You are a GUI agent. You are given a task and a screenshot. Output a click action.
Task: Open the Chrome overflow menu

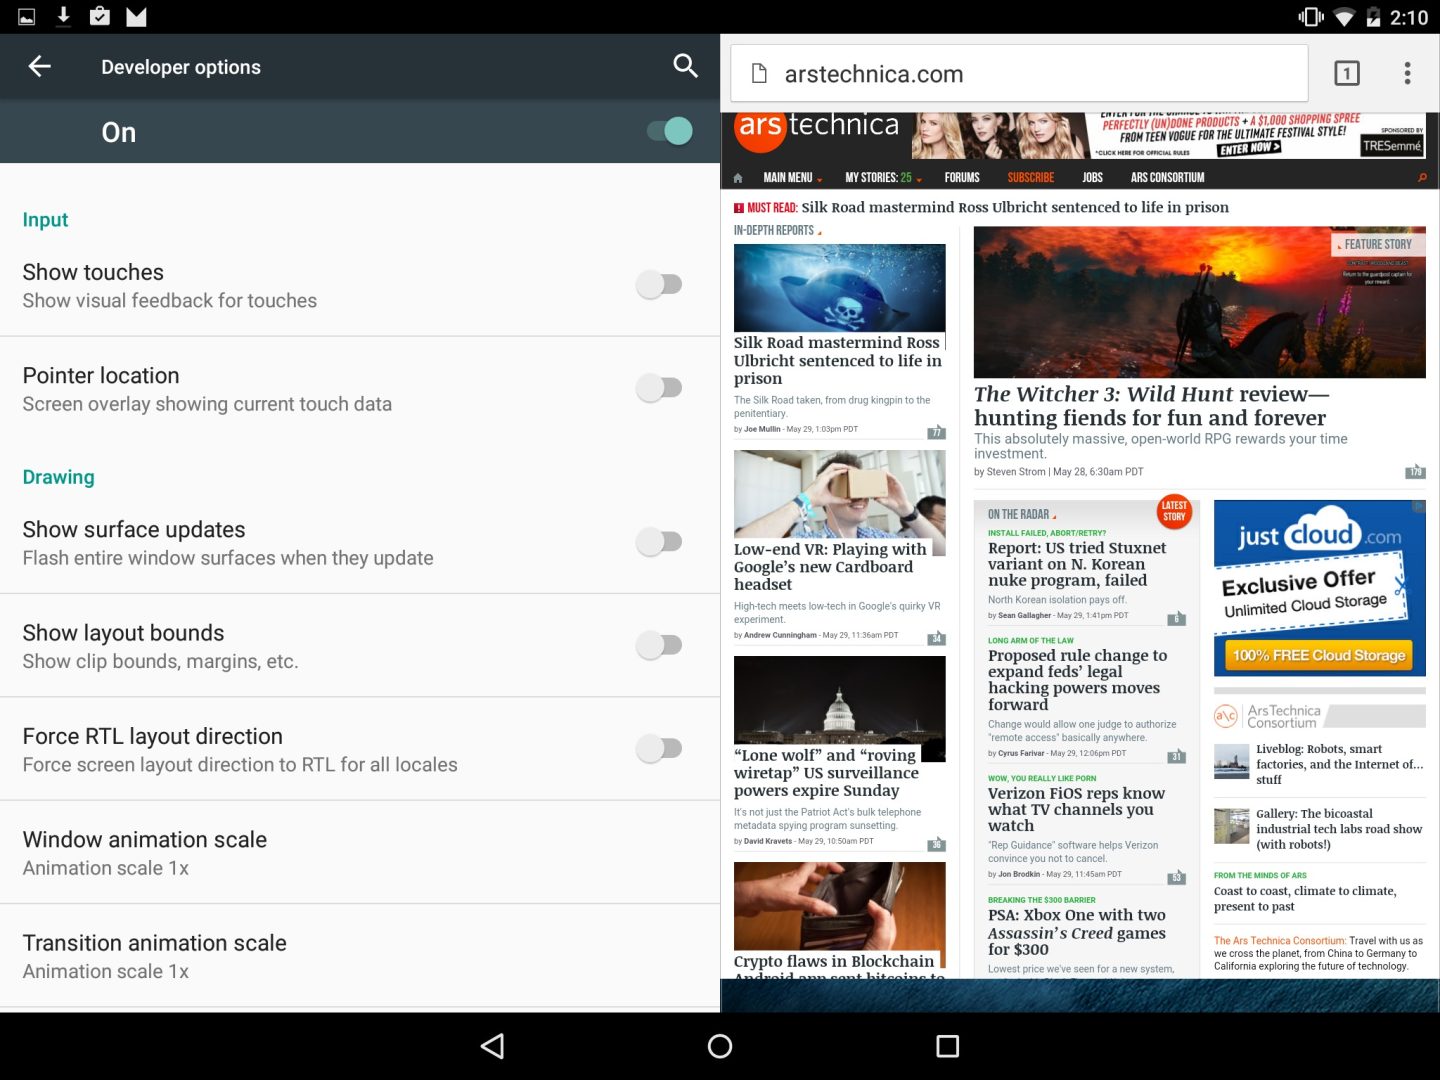[1407, 73]
